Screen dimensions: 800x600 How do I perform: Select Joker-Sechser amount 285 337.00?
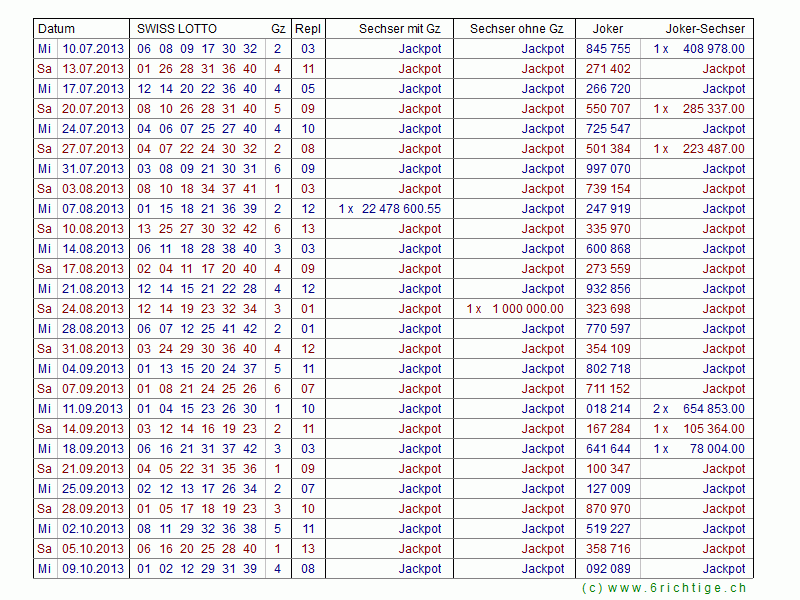712,109
